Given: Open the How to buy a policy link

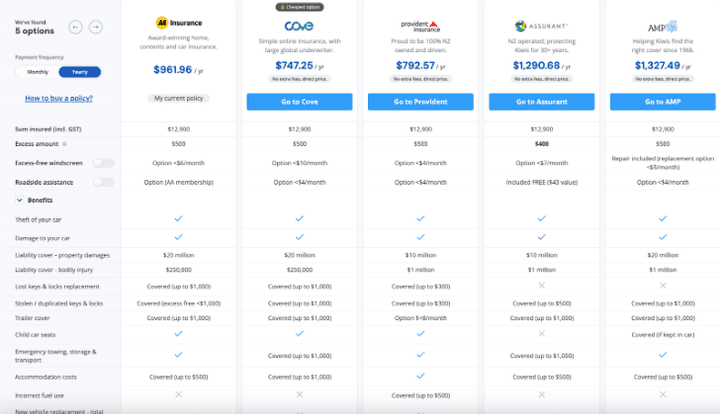Looking at the screenshot, I should 59,98.
